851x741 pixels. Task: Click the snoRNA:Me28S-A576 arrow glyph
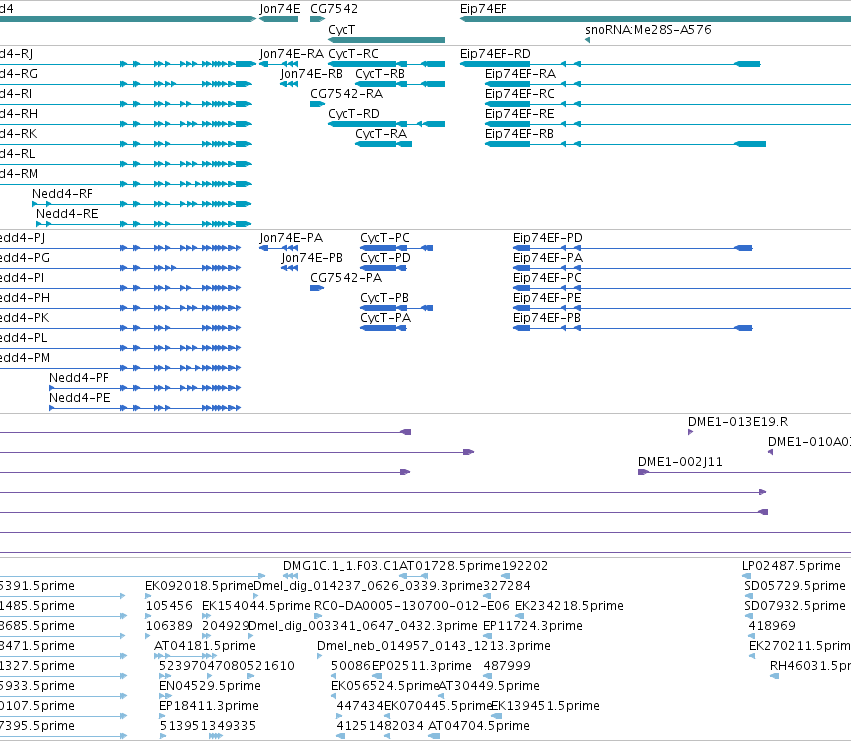587,40
